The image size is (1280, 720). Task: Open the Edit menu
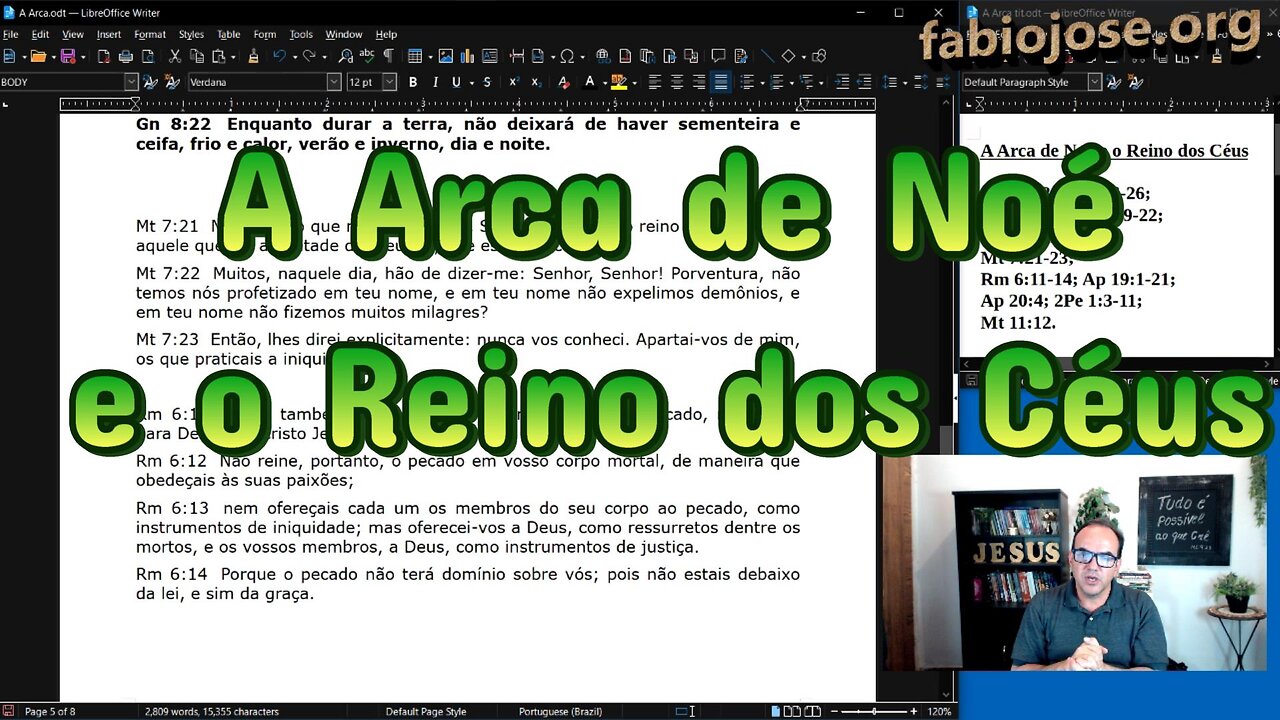tap(40, 34)
